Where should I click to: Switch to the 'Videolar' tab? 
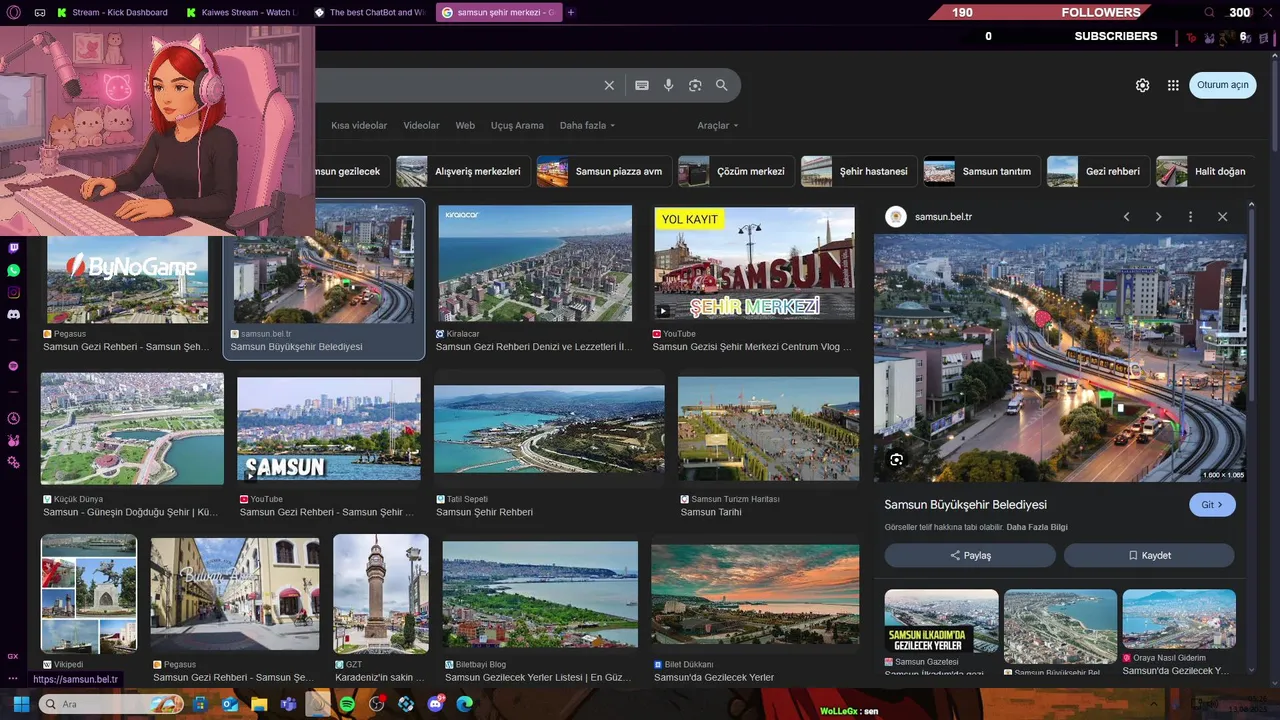click(x=421, y=125)
